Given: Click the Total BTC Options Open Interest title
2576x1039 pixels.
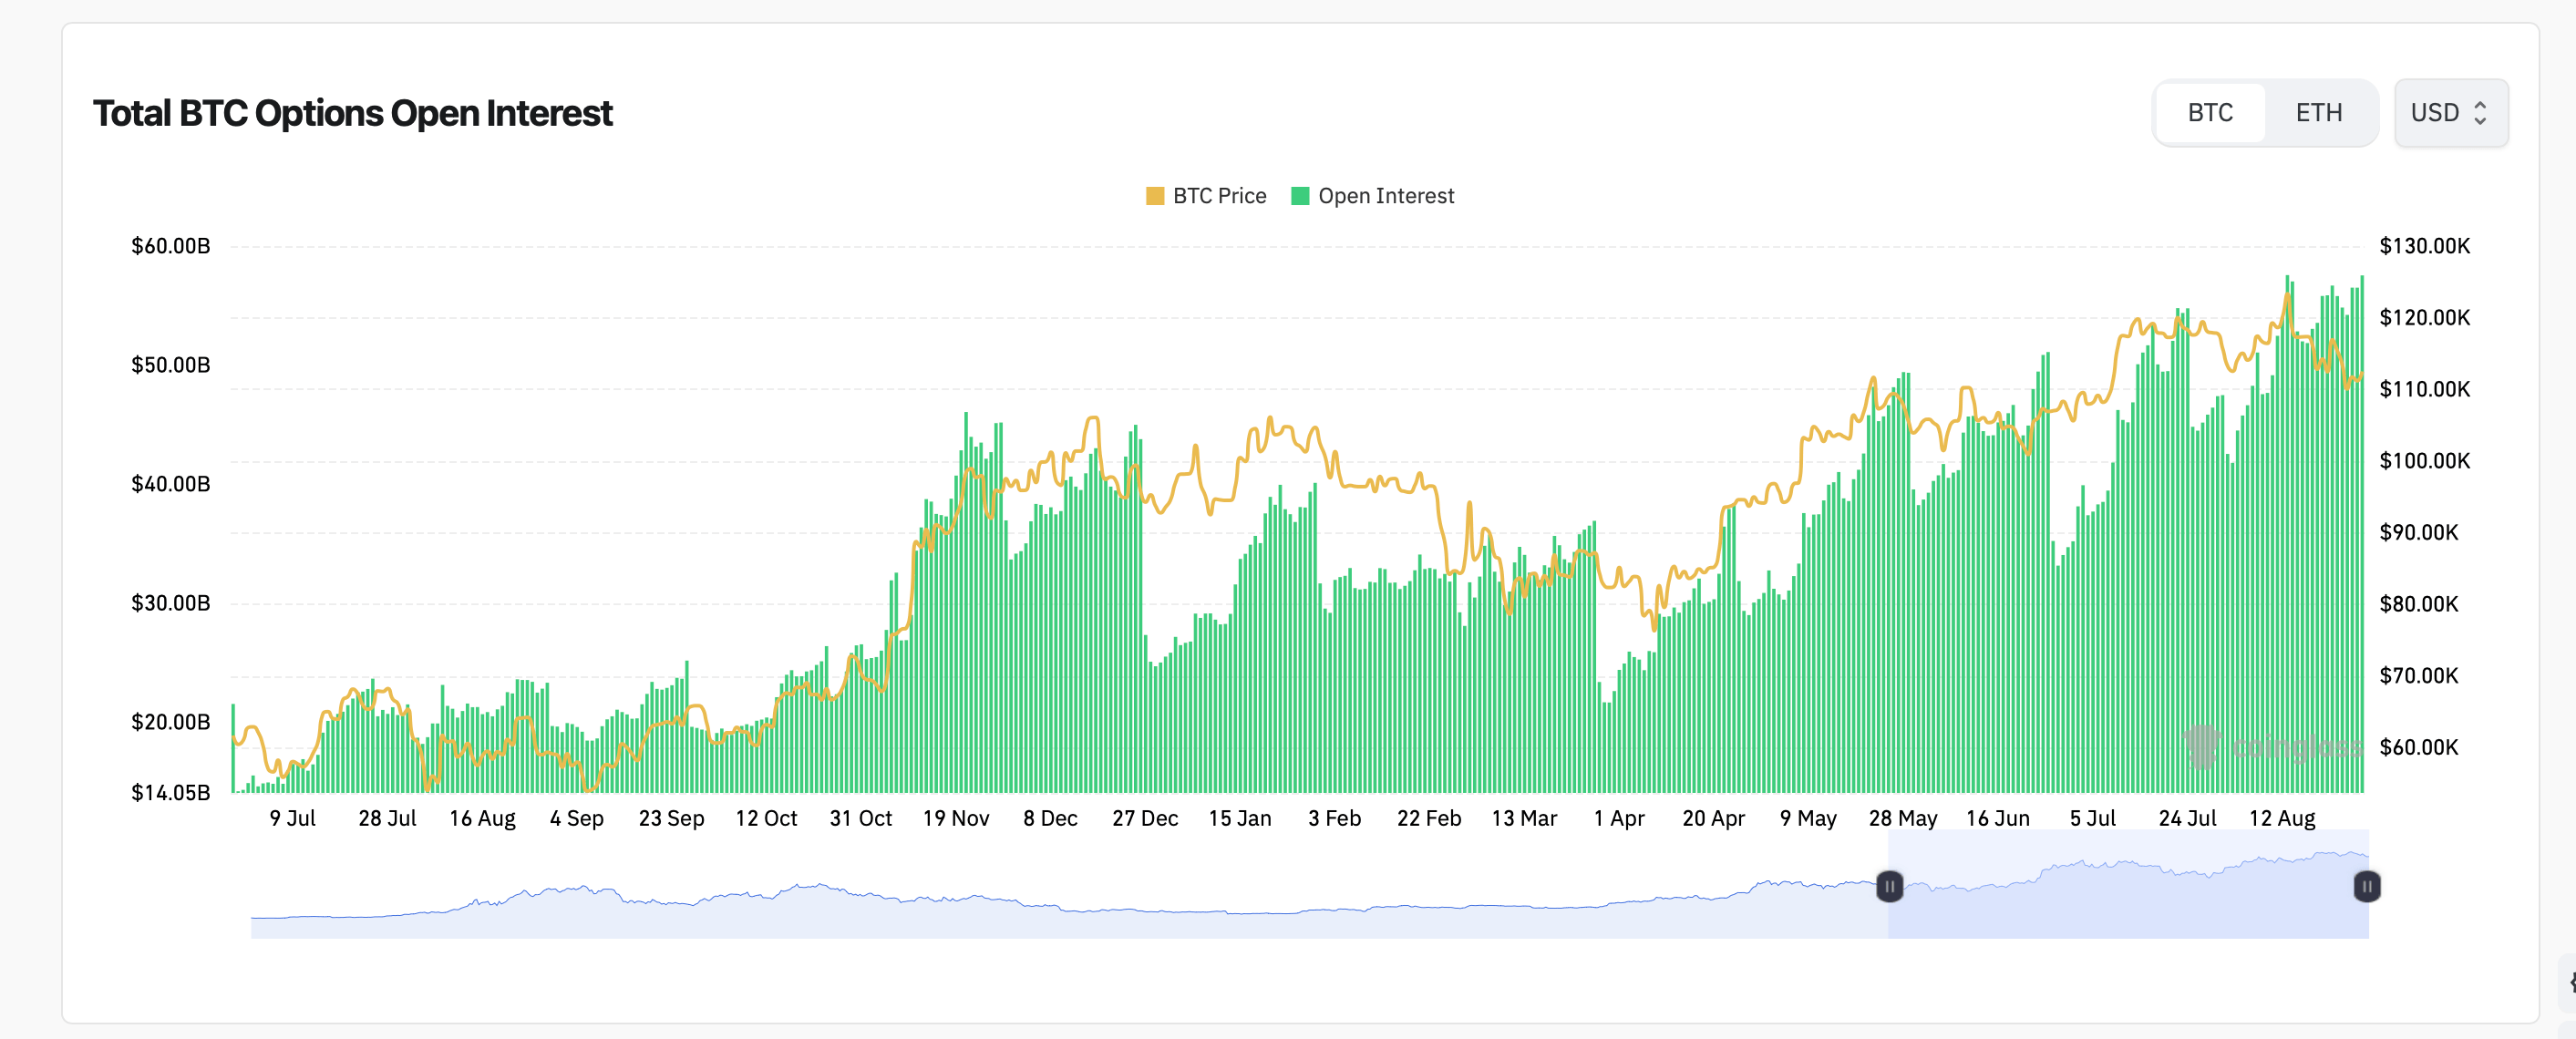Looking at the screenshot, I should pyautogui.click(x=352, y=113).
